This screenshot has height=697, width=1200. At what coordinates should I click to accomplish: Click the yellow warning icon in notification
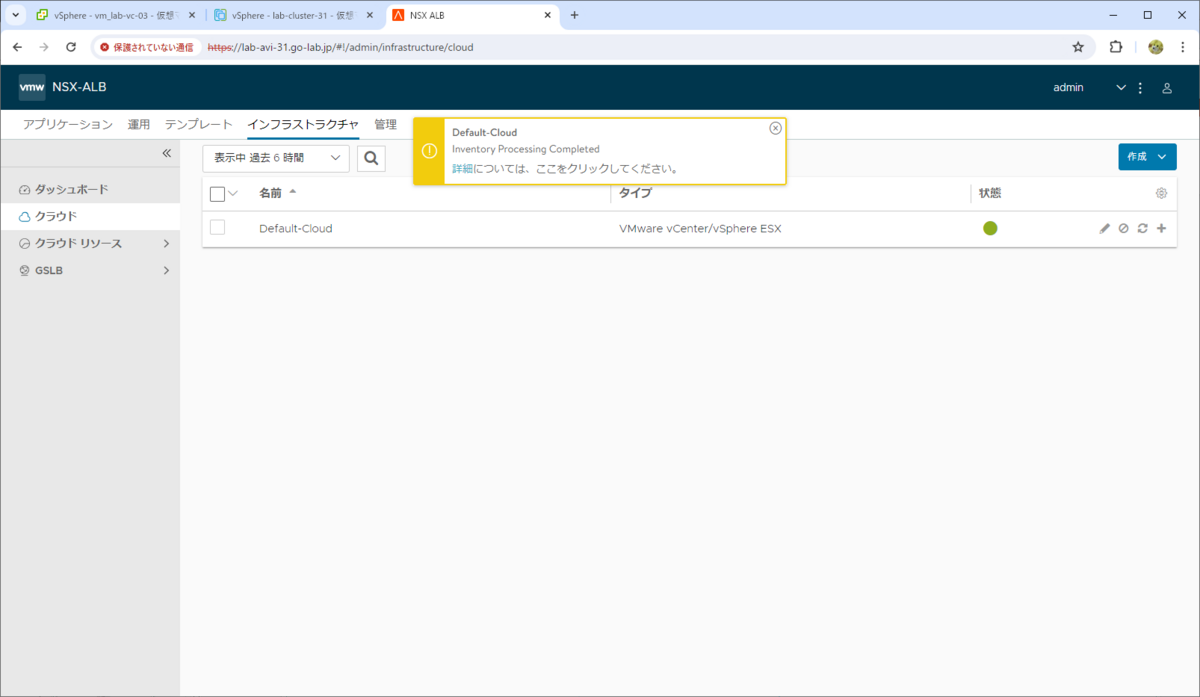pos(429,151)
